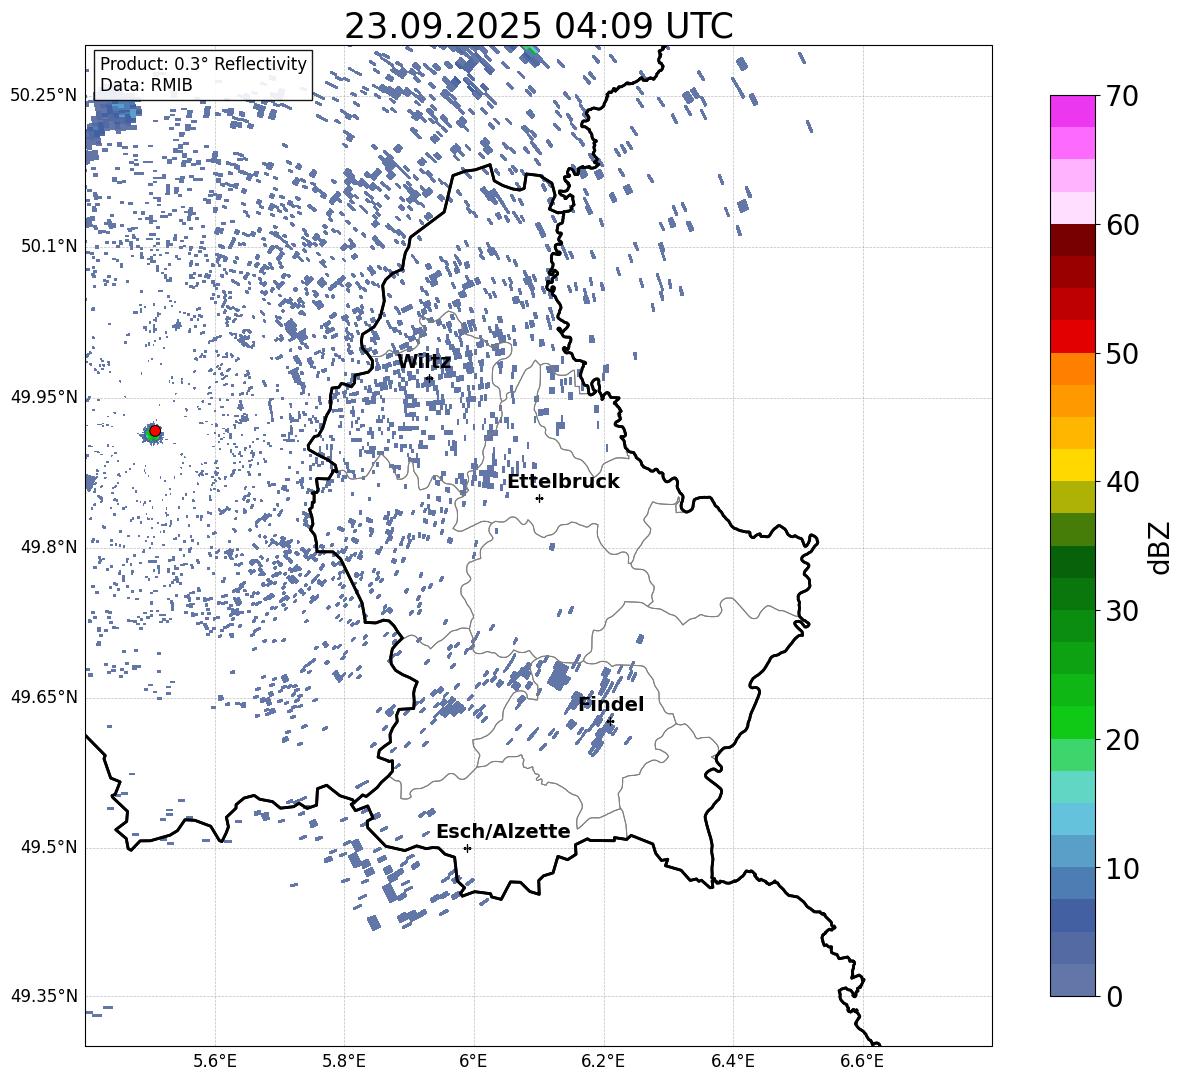Click the '50.1°N' latitude label

pyautogui.click(x=49, y=246)
